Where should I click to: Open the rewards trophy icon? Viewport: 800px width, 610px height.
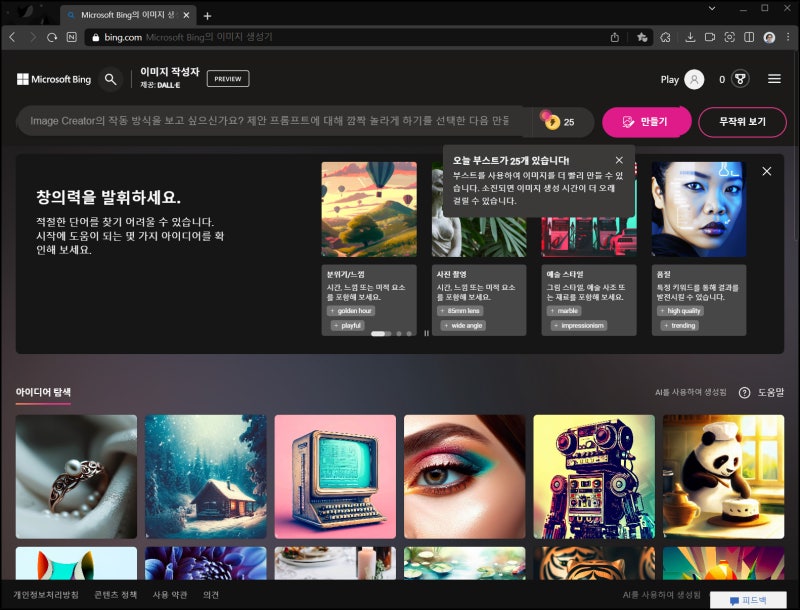[x=740, y=79]
